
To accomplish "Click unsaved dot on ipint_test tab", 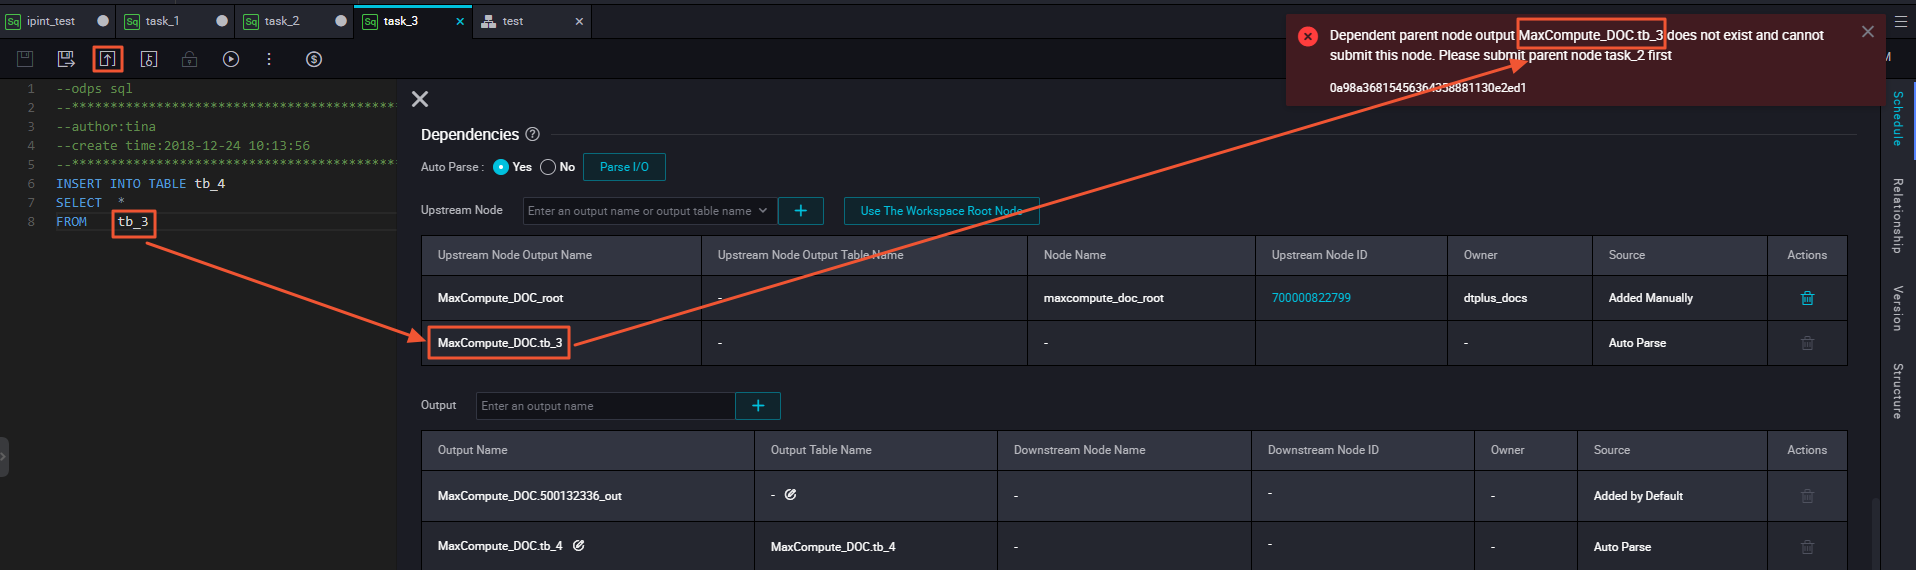I will click(x=103, y=21).
